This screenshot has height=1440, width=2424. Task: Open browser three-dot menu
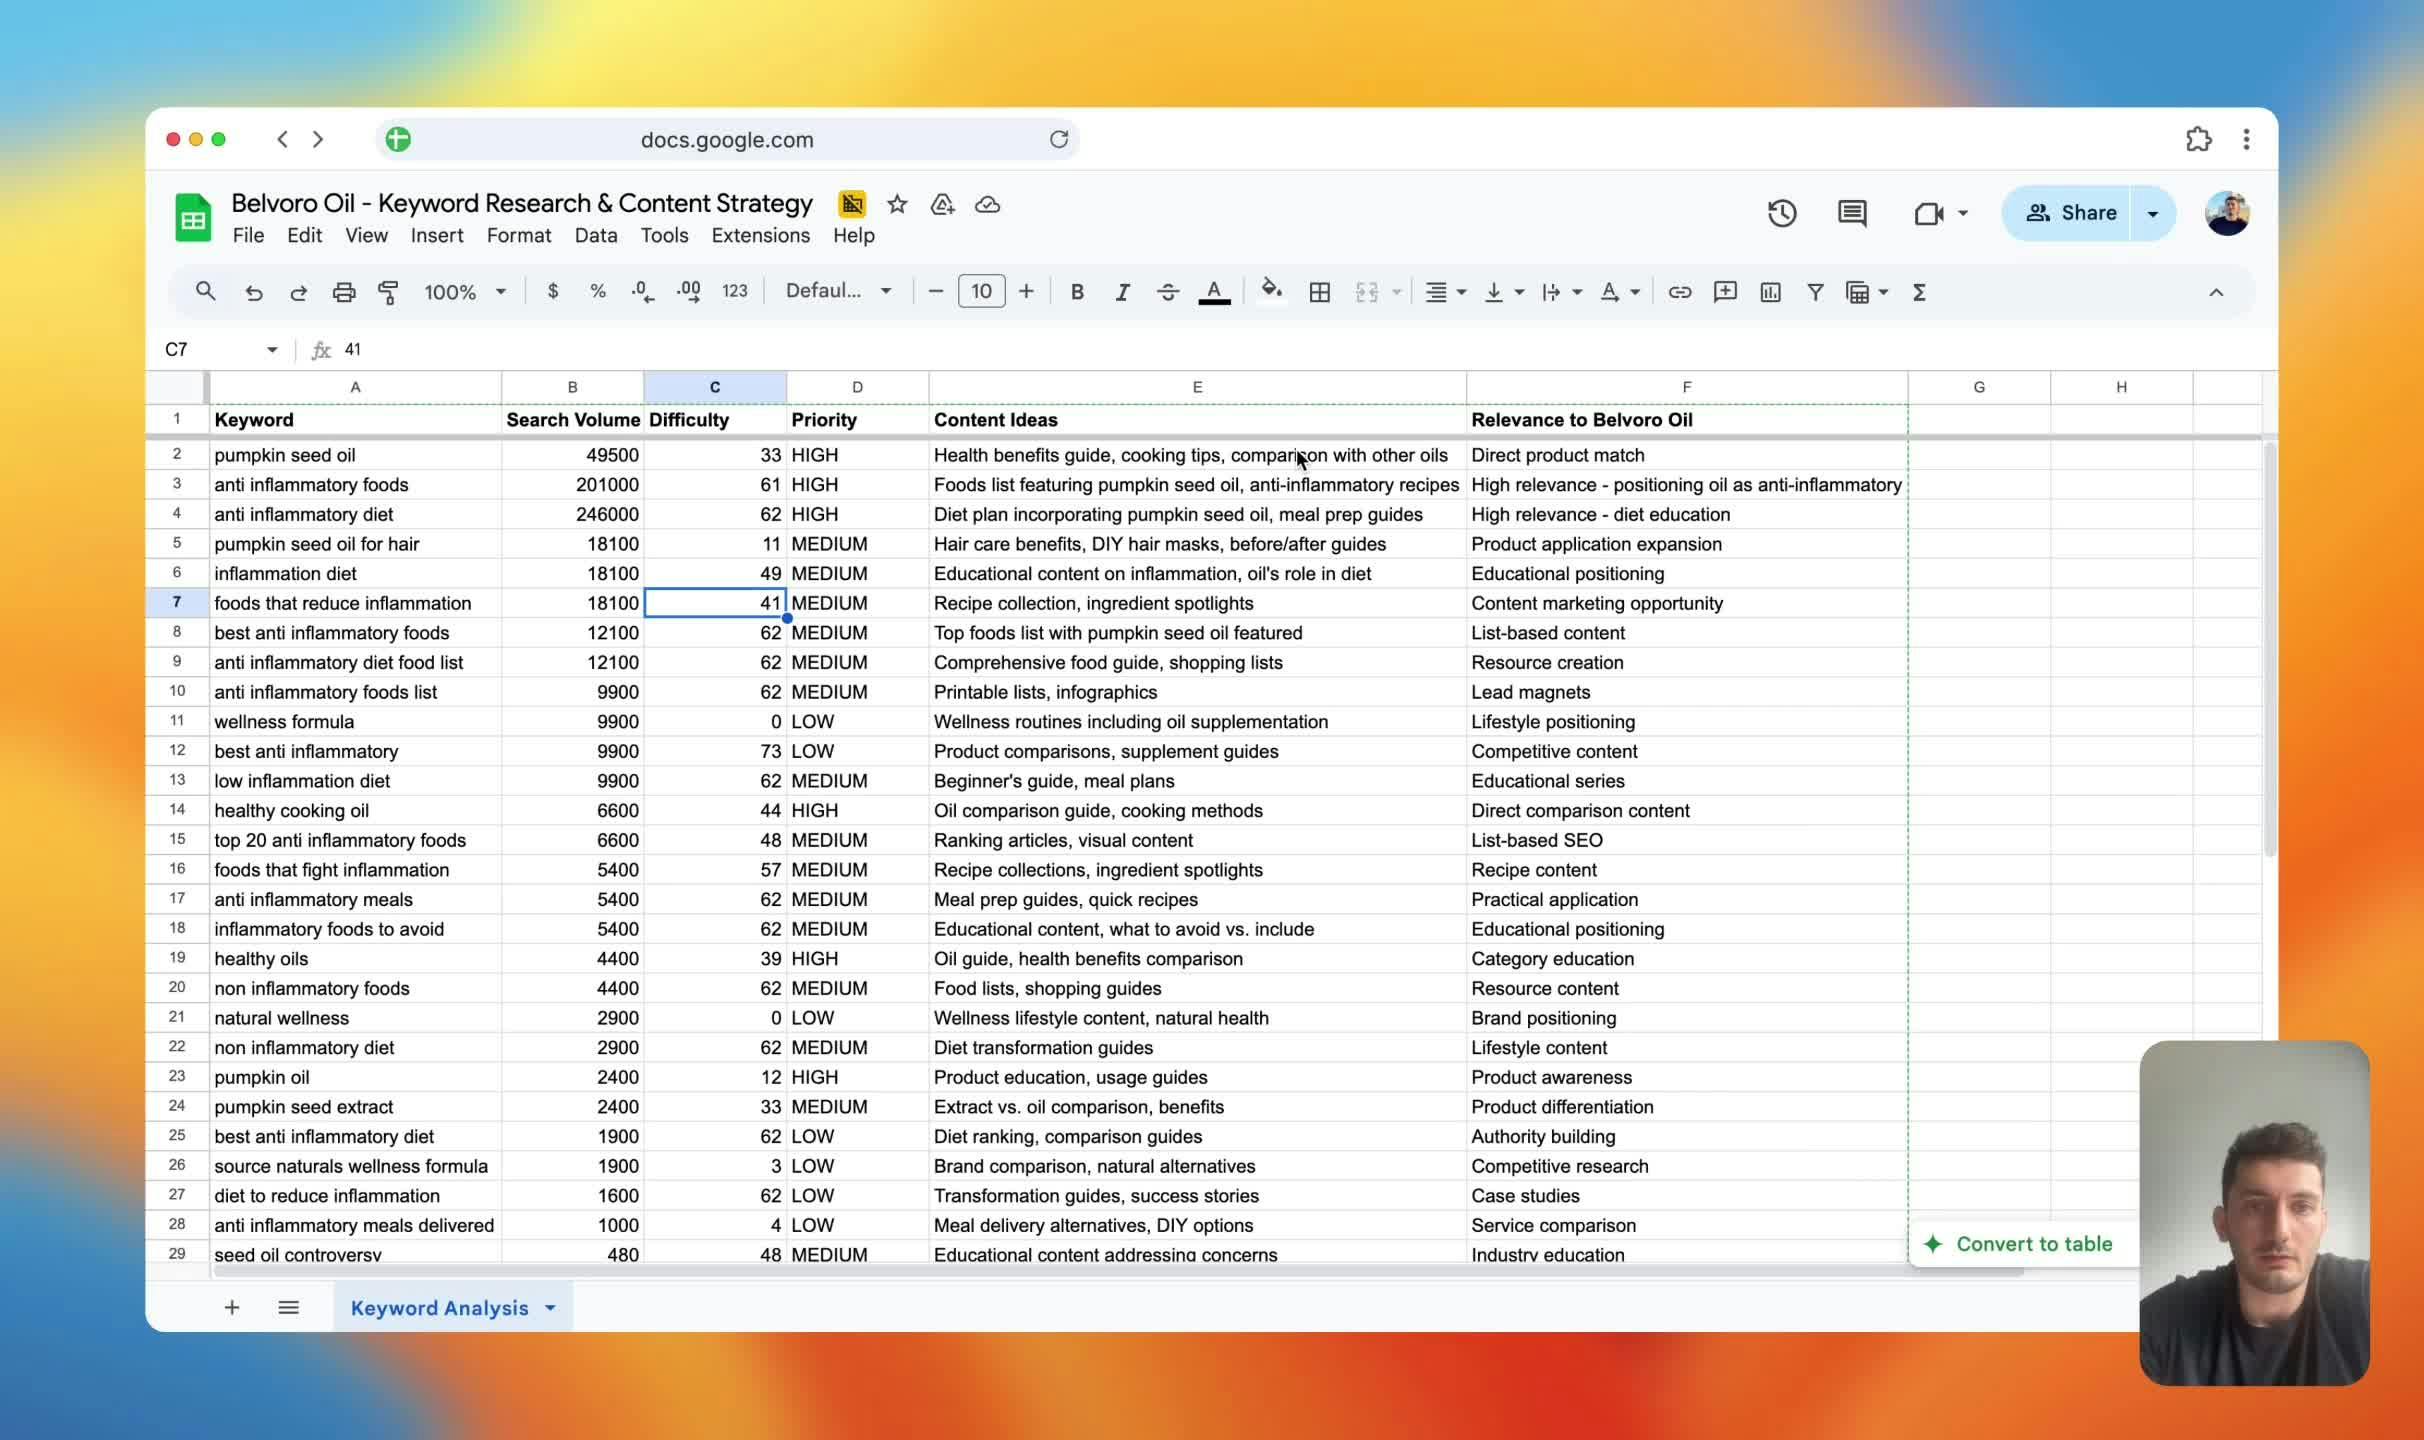pos(2246,139)
